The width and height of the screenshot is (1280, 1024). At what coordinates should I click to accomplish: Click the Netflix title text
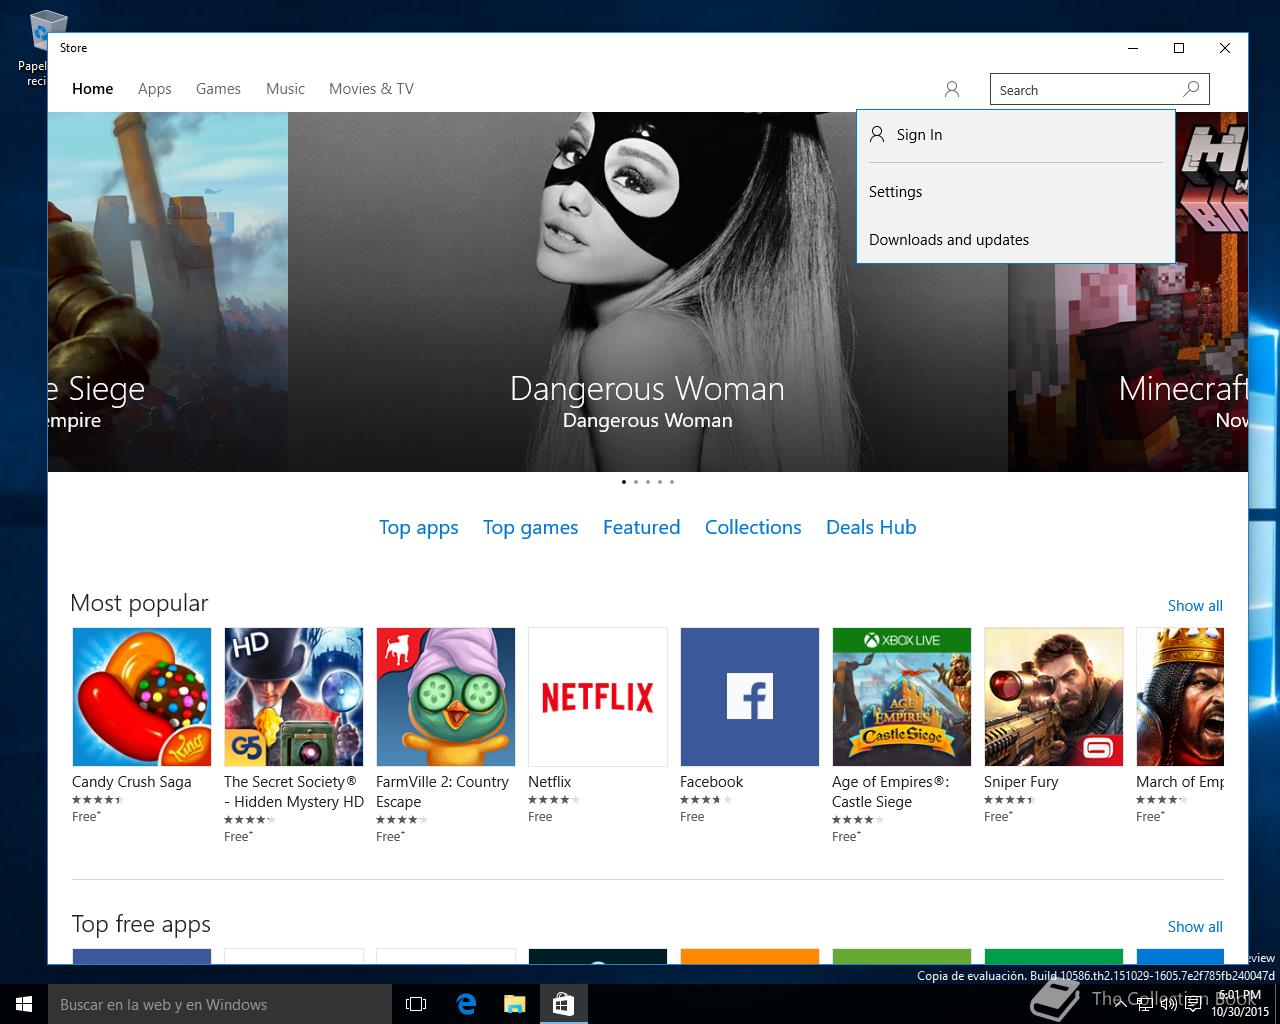pyautogui.click(x=550, y=782)
